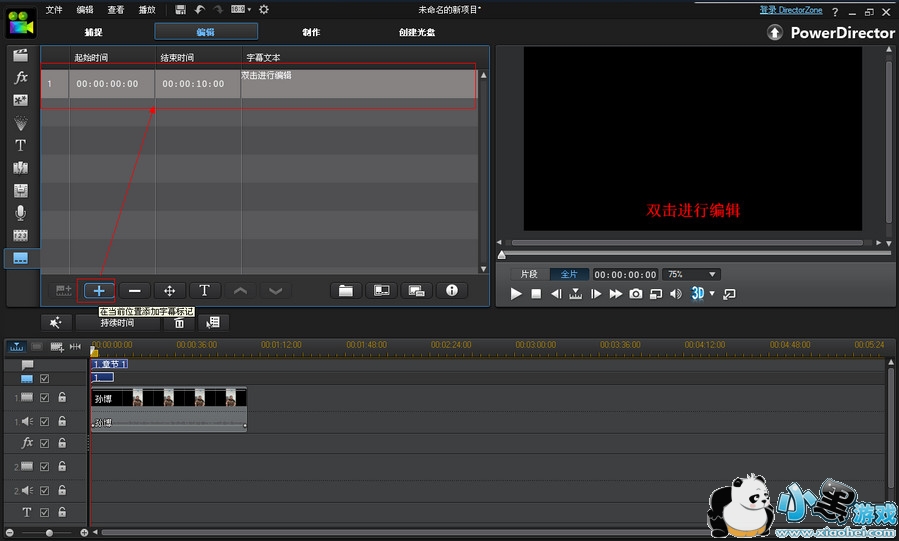Viewport: 899px width, 541px height.
Task: Open the 登录 DirectorZone link
Action: coord(793,10)
